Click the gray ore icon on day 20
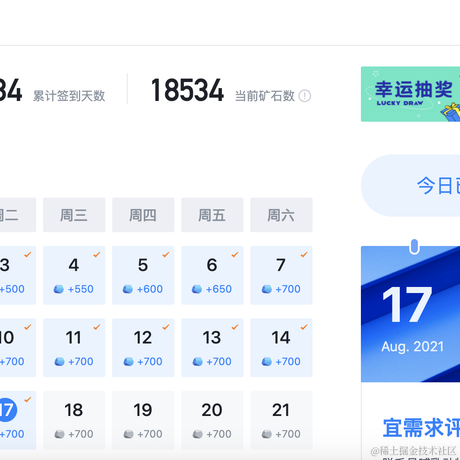 pos(198,434)
